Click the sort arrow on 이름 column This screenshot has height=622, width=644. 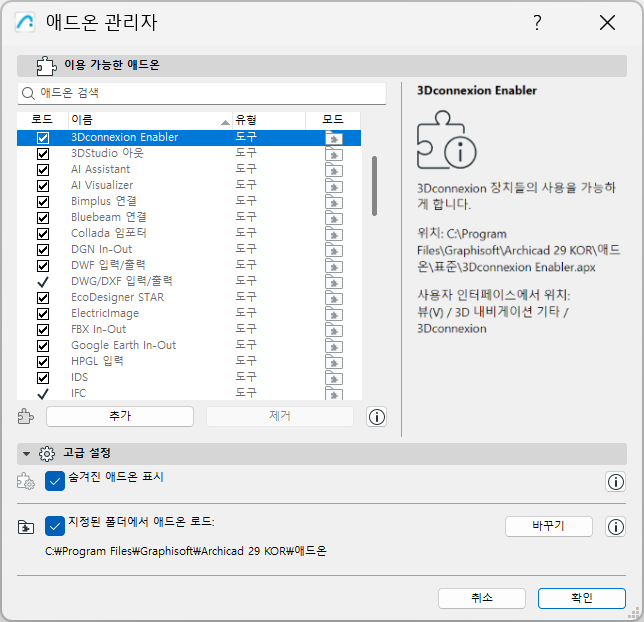[x=225, y=122]
